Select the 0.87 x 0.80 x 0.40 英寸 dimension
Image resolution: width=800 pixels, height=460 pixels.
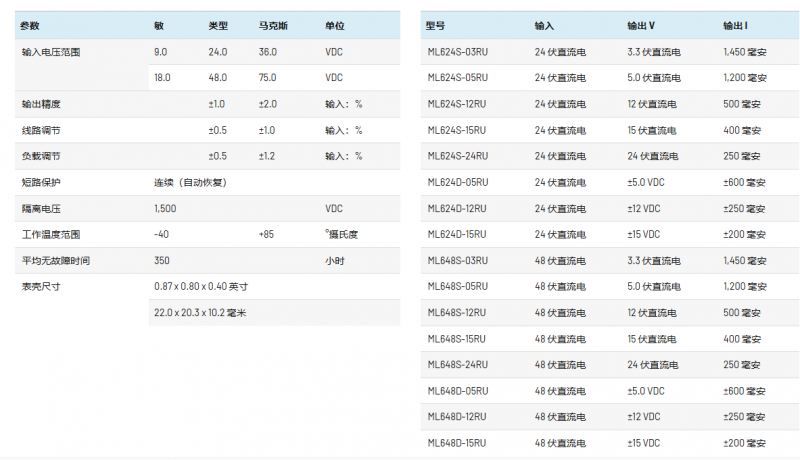[201, 287]
